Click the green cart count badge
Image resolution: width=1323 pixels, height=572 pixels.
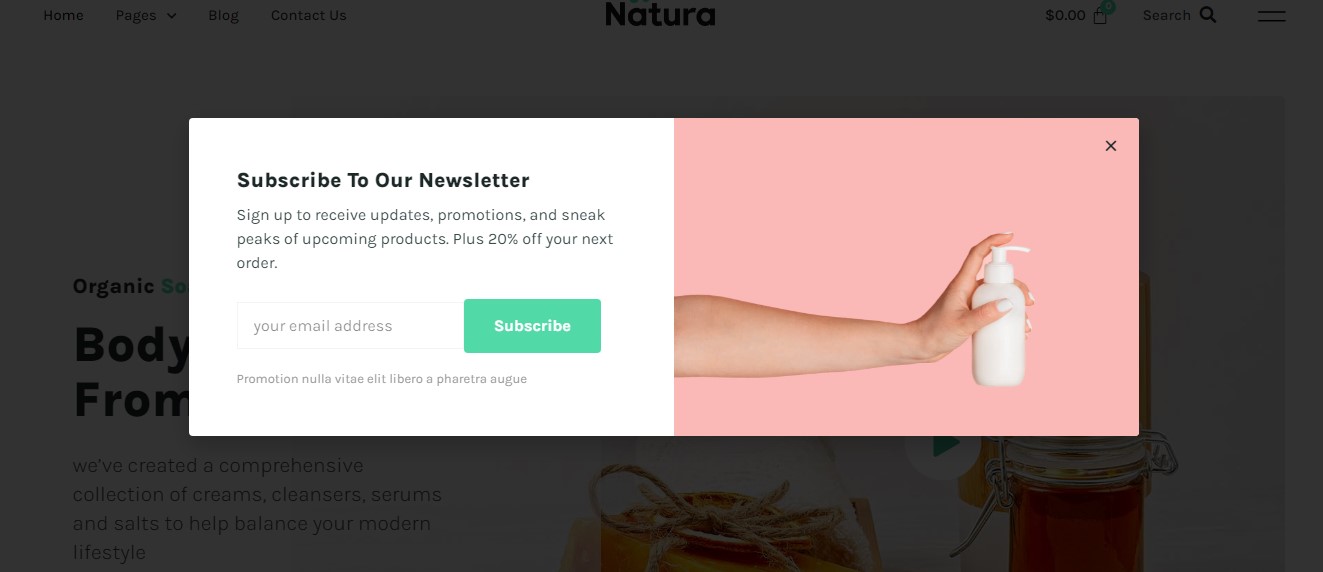pyautogui.click(x=1108, y=6)
